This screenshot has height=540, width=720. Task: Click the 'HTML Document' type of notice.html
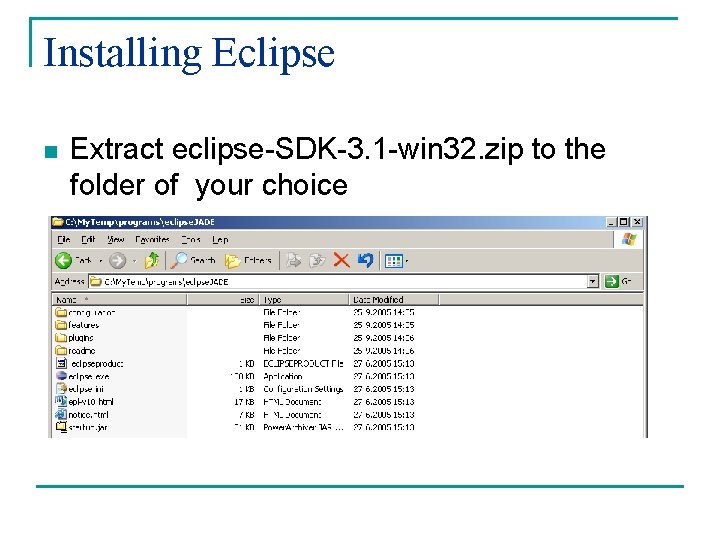292,415
